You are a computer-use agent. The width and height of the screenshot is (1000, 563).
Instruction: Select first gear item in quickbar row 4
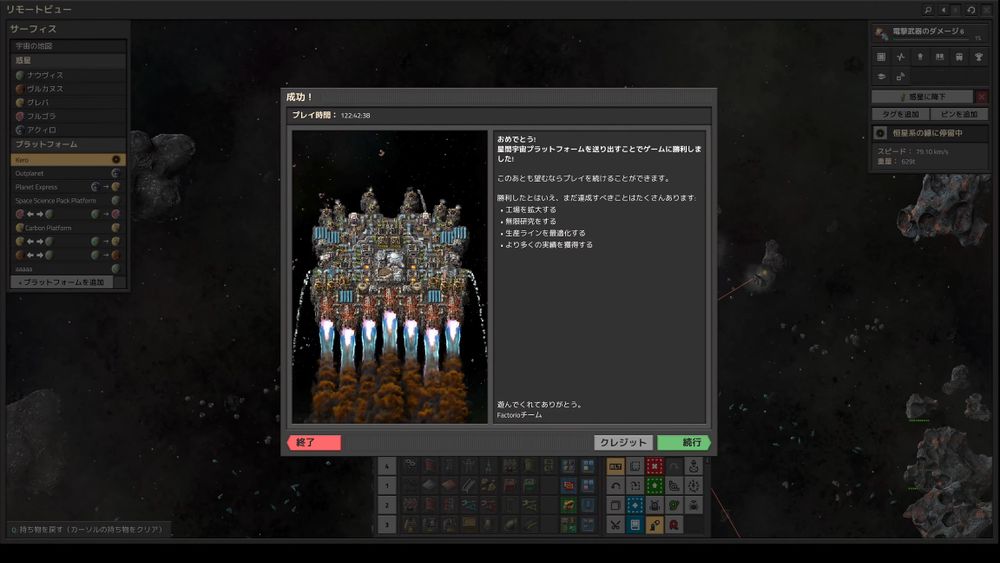click(x=410, y=466)
